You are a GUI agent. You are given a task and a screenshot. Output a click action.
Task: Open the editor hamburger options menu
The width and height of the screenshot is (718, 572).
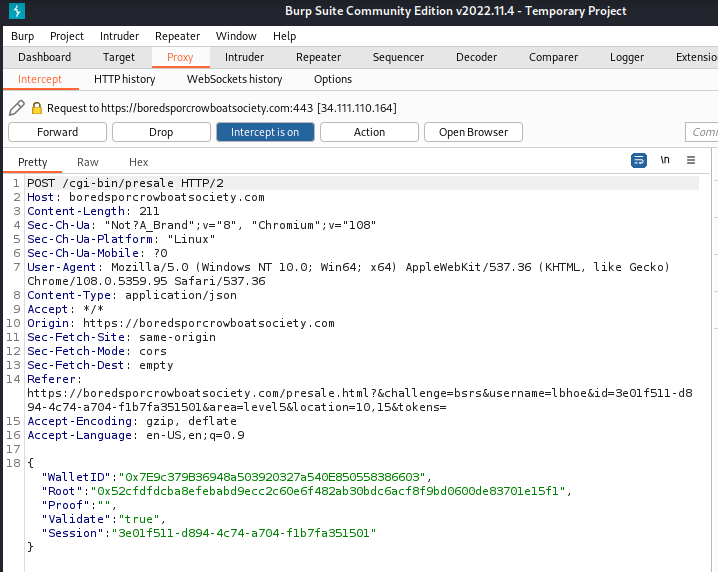click(x=690, y=160)
